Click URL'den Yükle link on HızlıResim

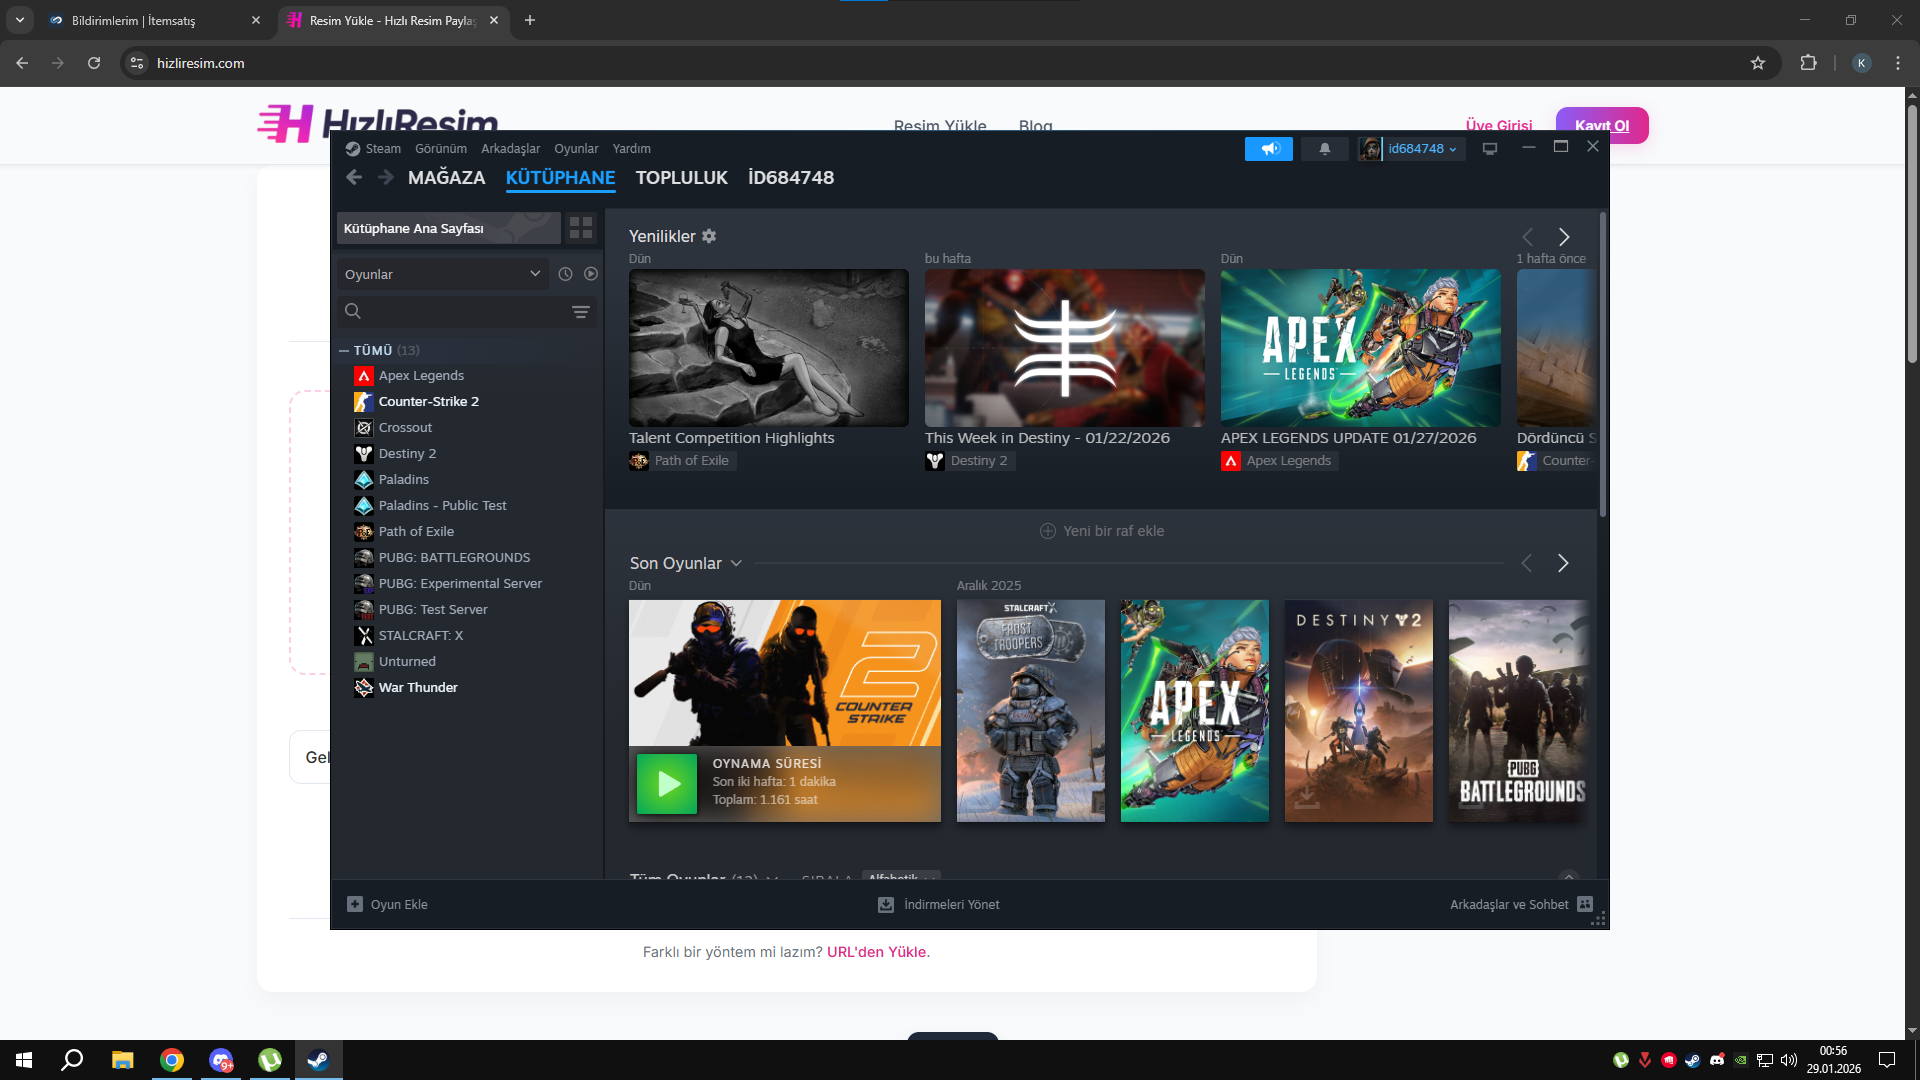876,953
